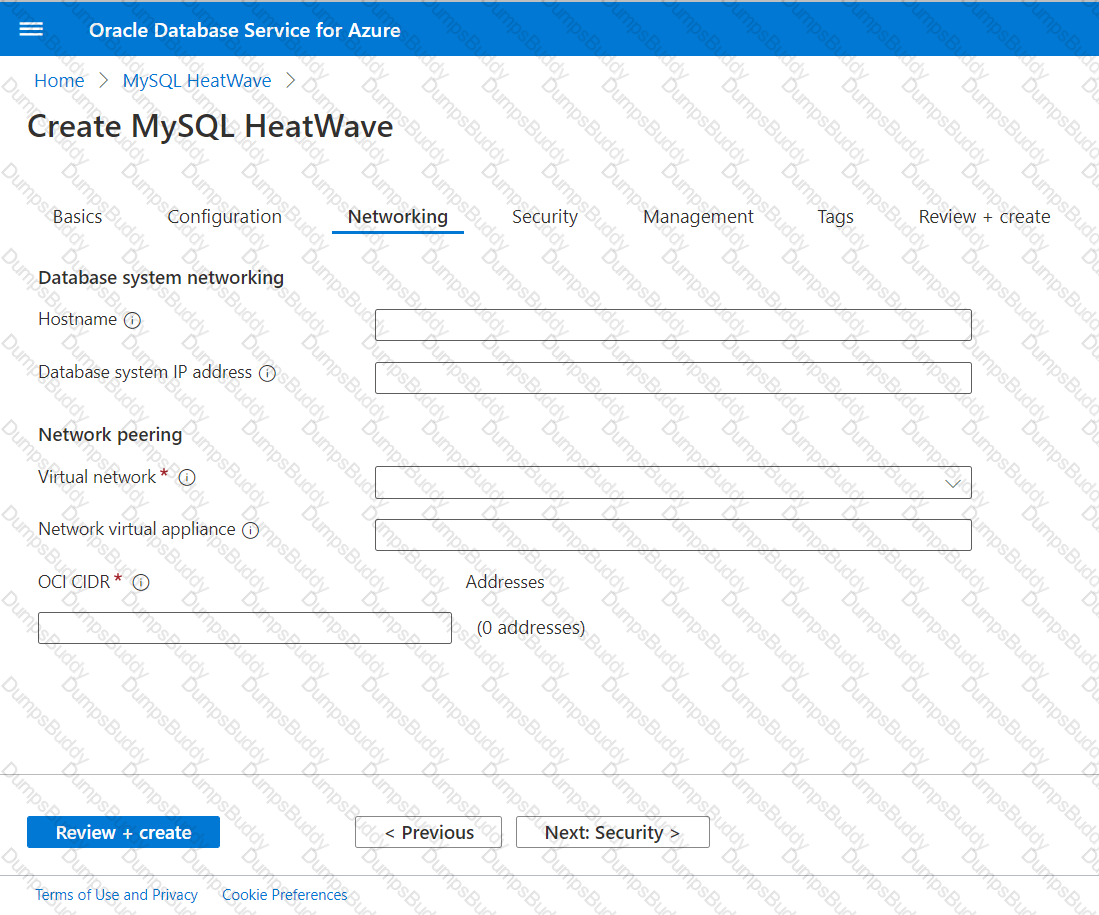Click the Oracle Database Service for Azure title
1099x915 pixels.
tap(245, 30)
